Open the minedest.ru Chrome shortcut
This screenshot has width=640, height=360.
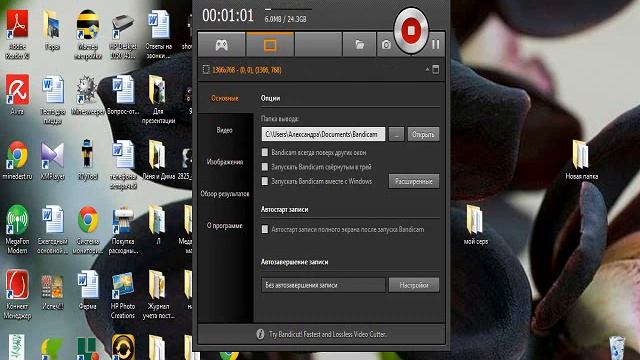tap(17, 160)
